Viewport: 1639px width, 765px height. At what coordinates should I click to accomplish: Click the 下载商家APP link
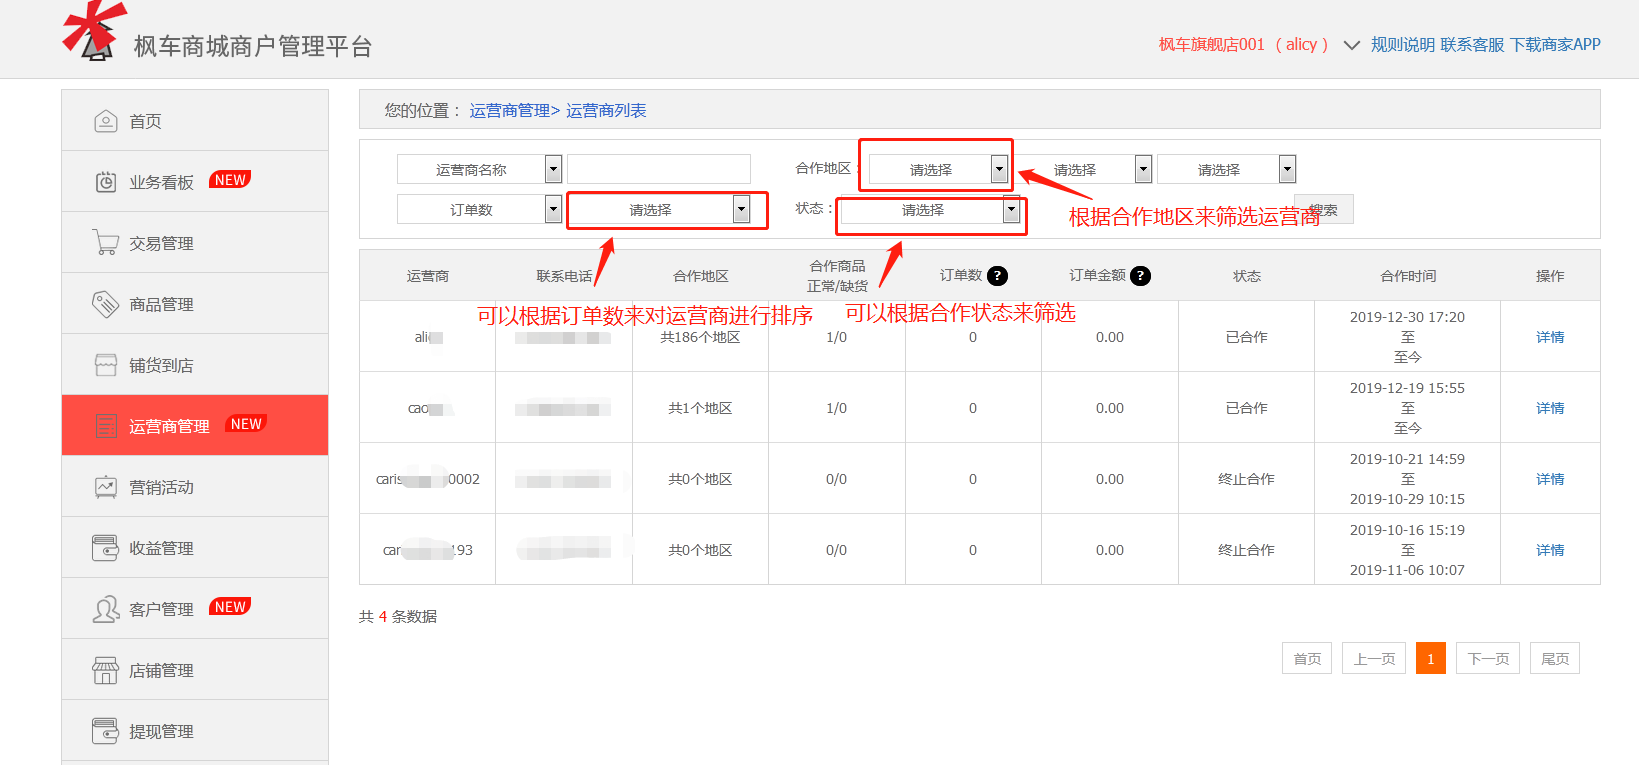1555,45
